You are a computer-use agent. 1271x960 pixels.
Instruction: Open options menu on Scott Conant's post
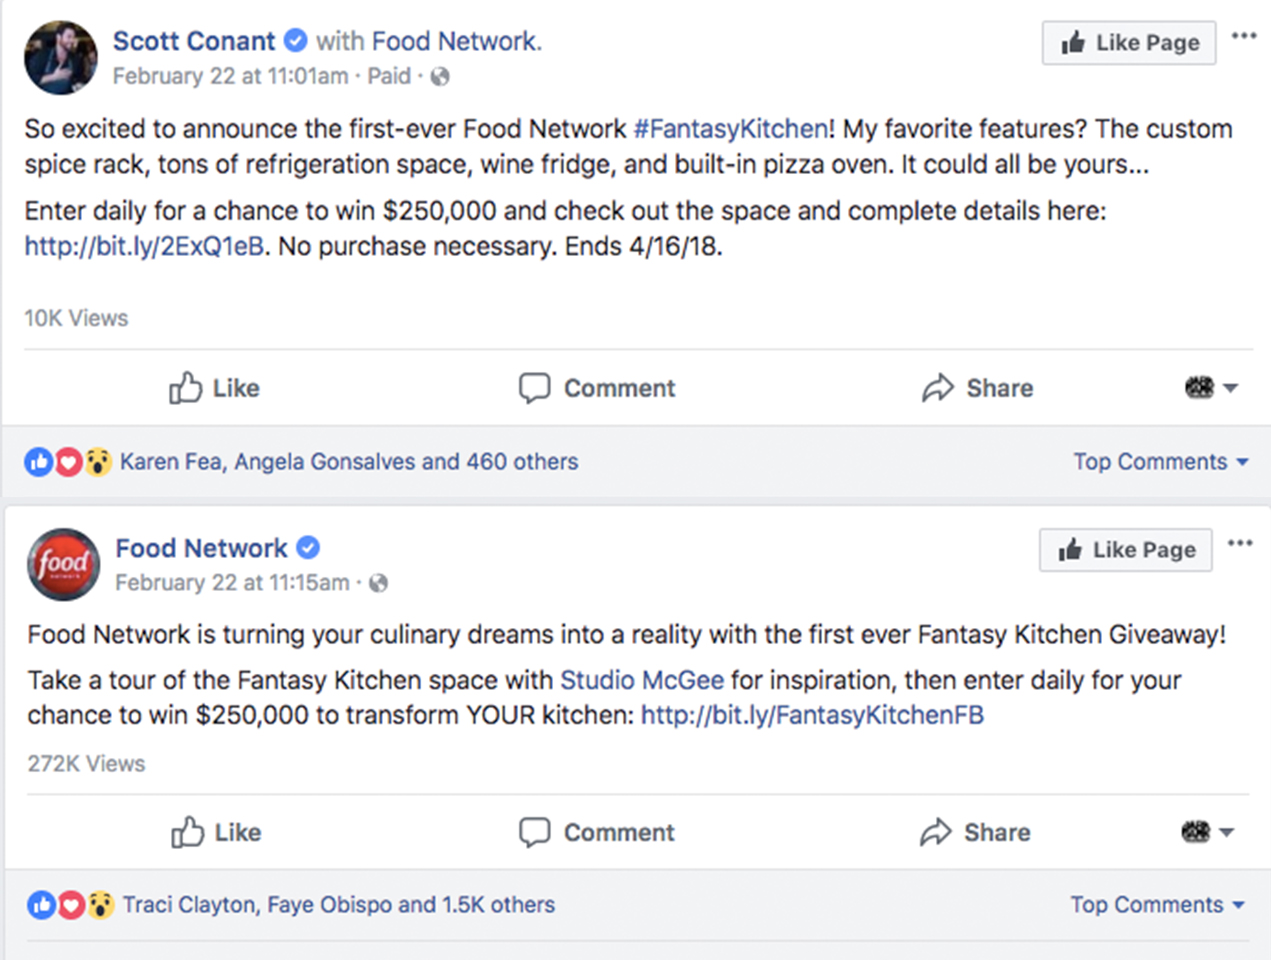click(1244, 36)
